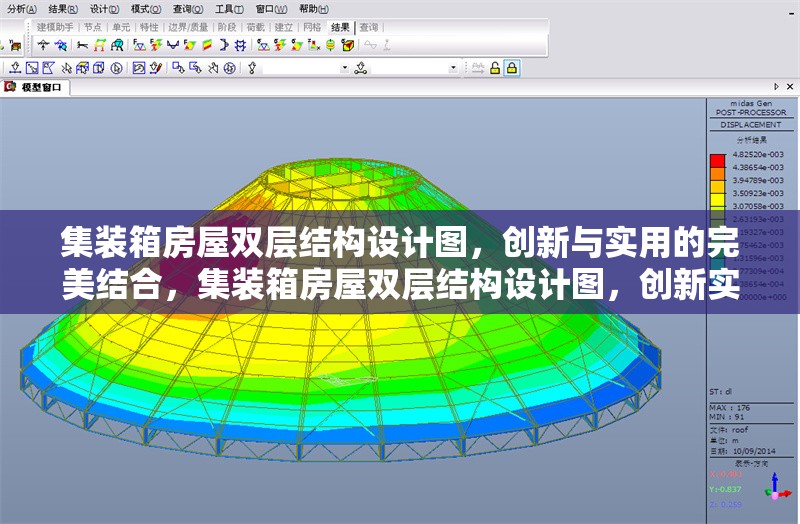Image resolution: width=800 pixels, height=524 pixels.
Task: Click the red-green stress contour square icon
Action: point(207,45)
